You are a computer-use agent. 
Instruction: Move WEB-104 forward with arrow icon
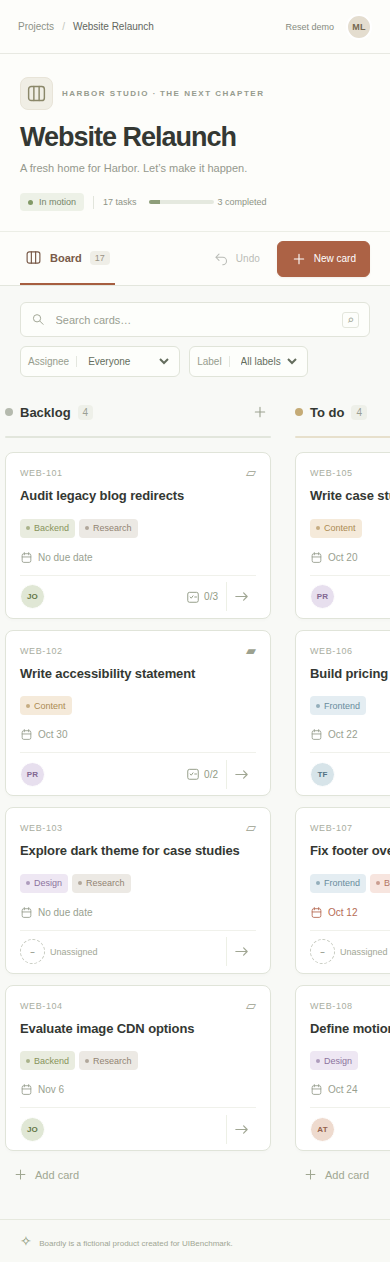pos(241,1129)
